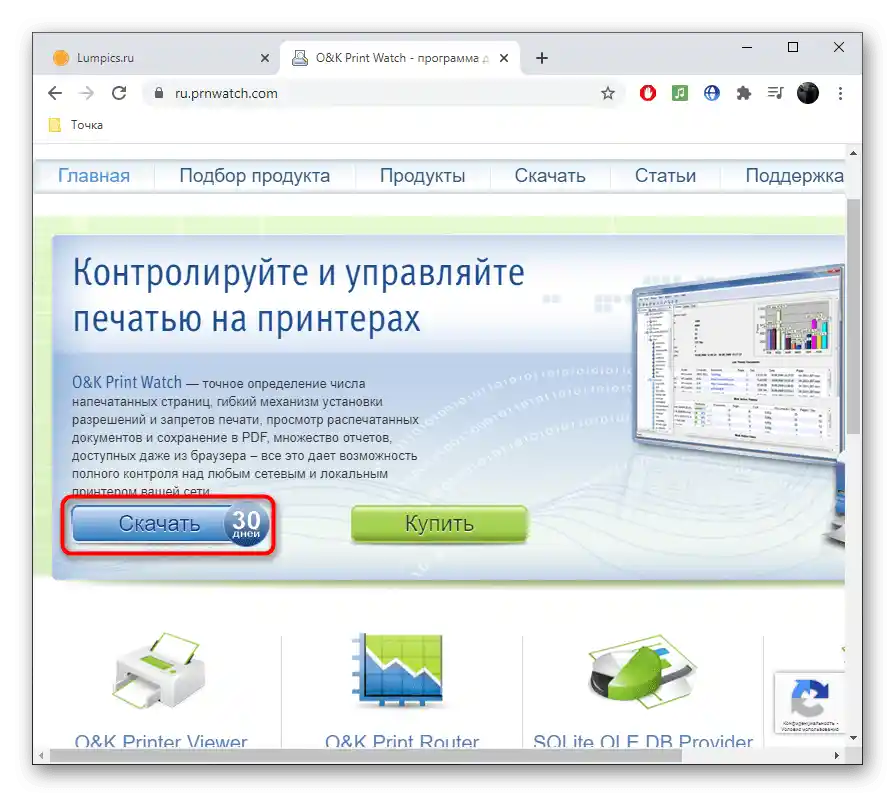The image size is (895, 797).
Task: Click the scroll right arrow
Action: click(837, 756)
